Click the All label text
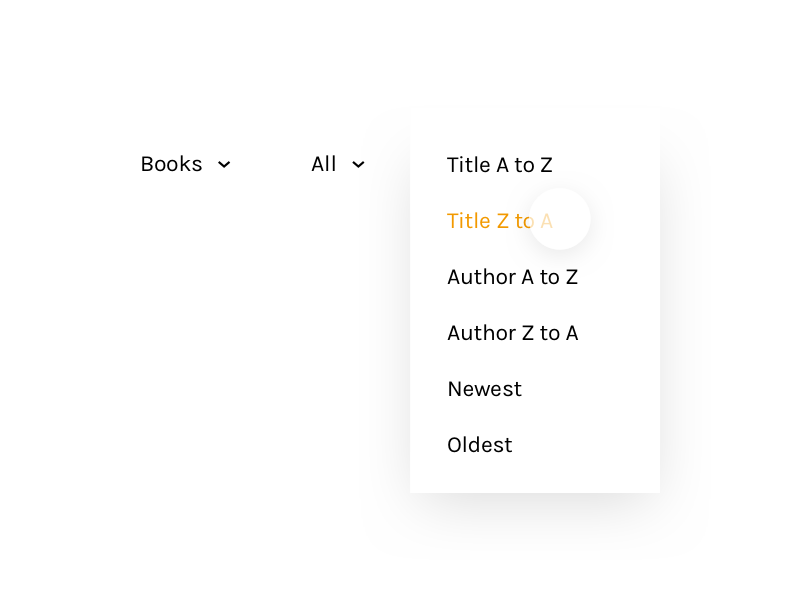 (323, 164)
